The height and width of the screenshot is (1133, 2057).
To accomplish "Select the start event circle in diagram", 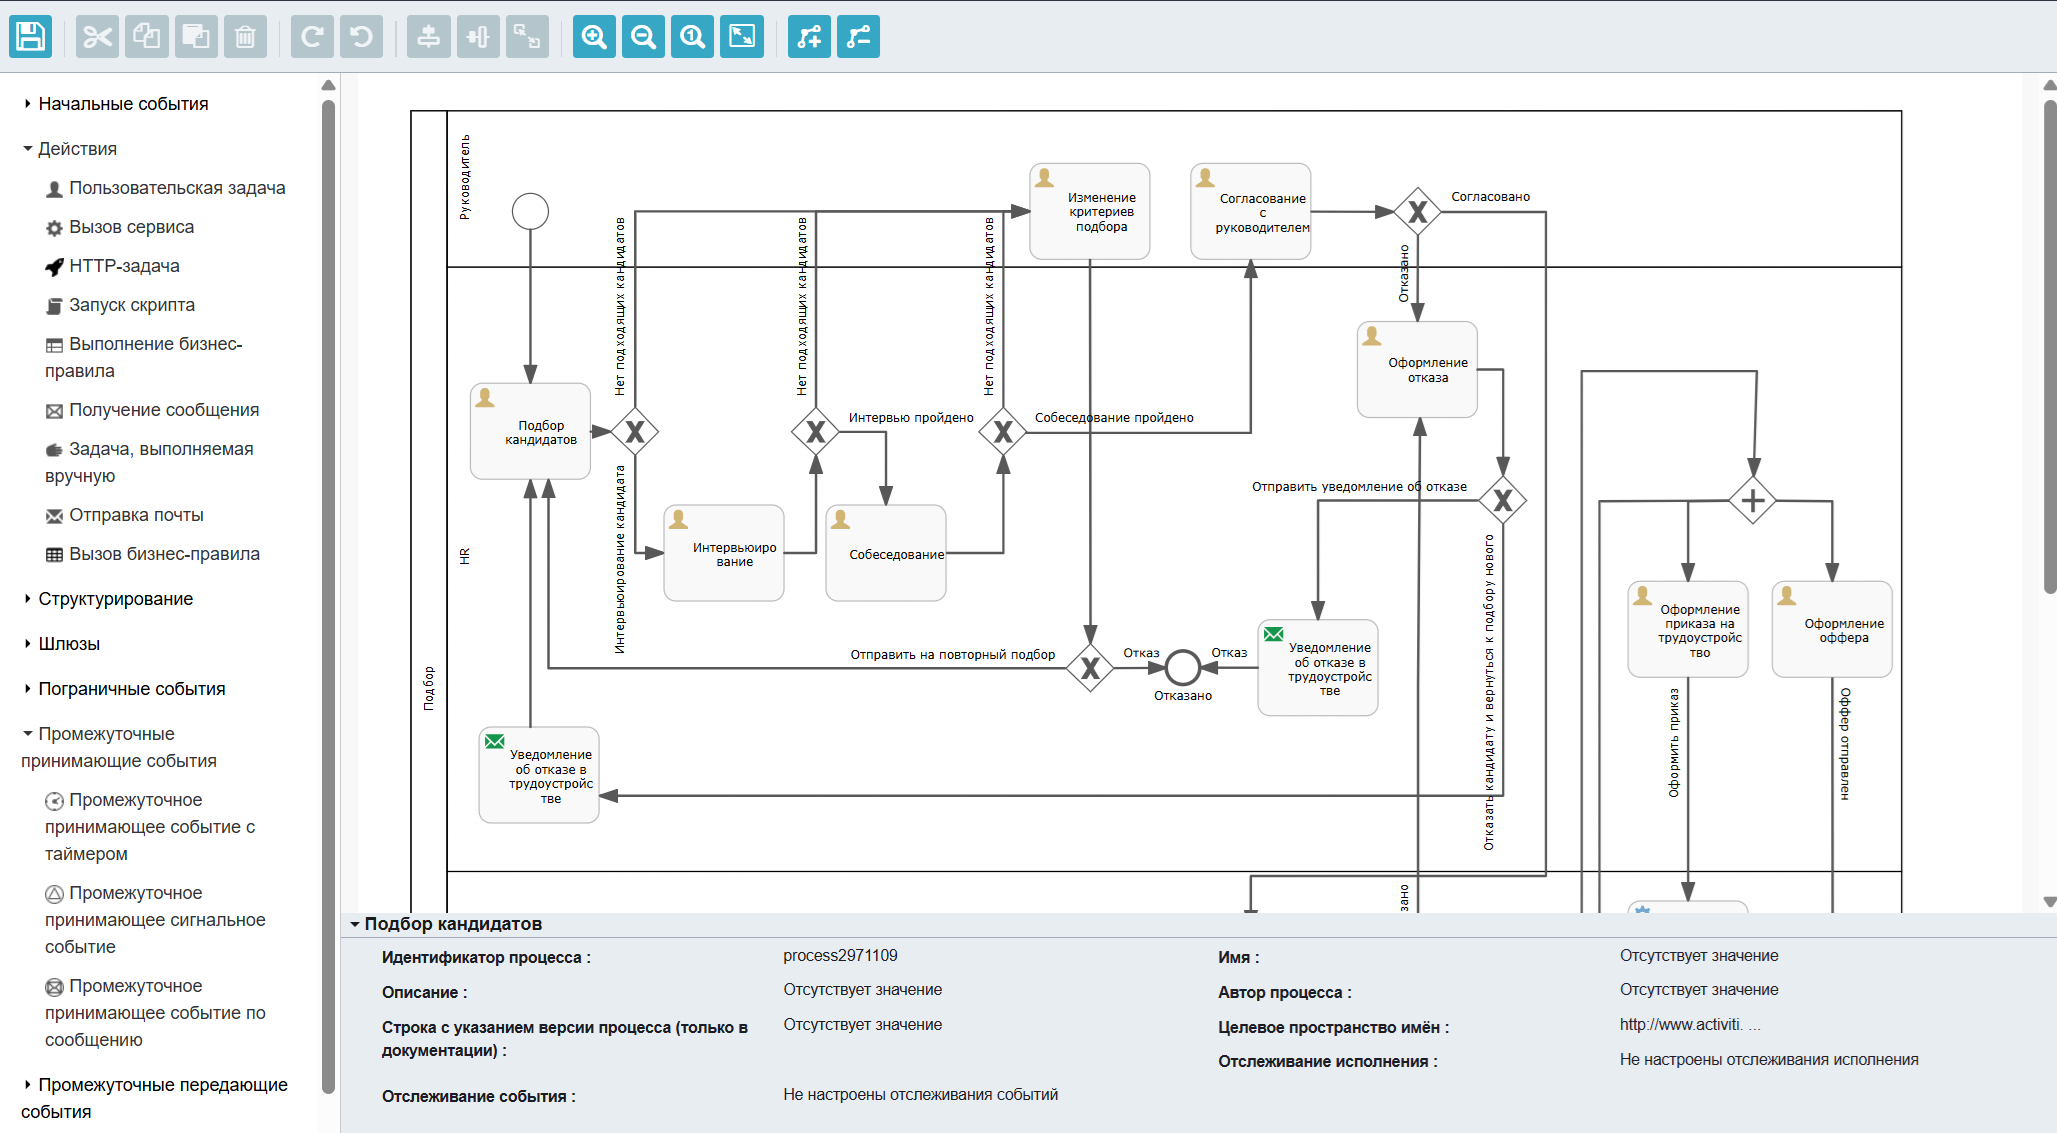I will pyautogui.click(x=530, y=211).
